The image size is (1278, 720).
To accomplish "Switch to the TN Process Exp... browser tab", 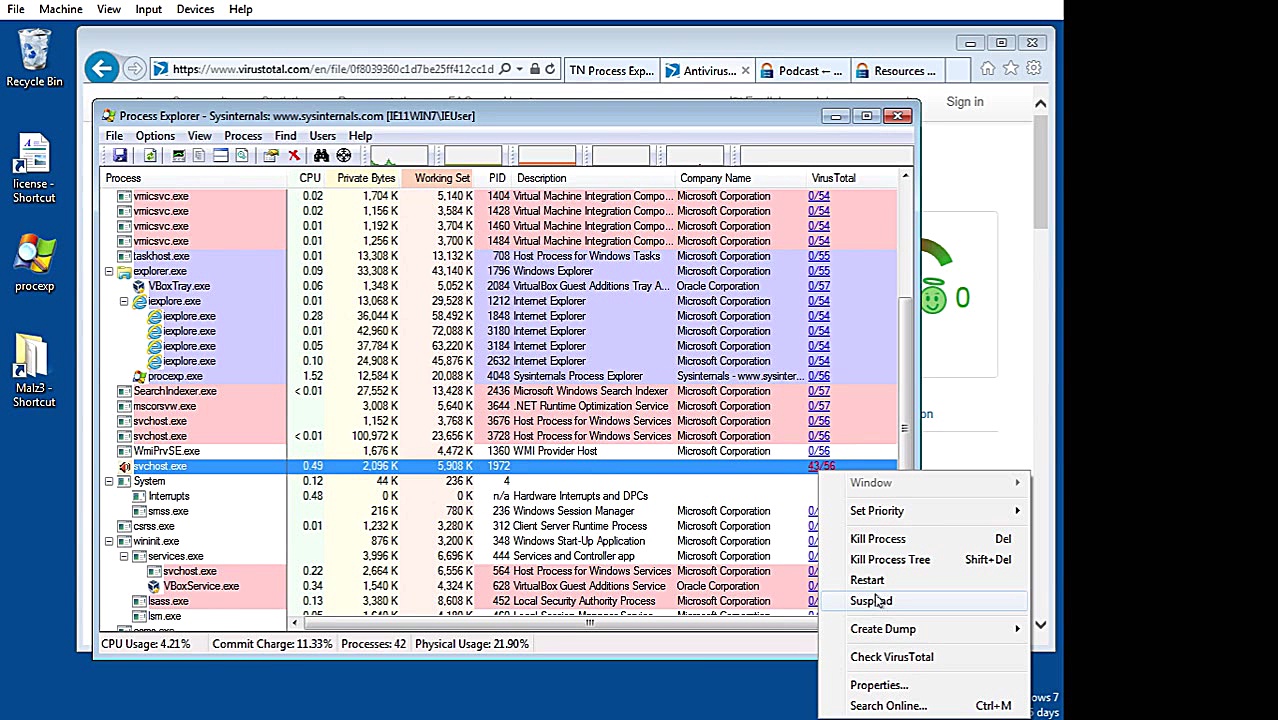I will [x=611, y=71].
